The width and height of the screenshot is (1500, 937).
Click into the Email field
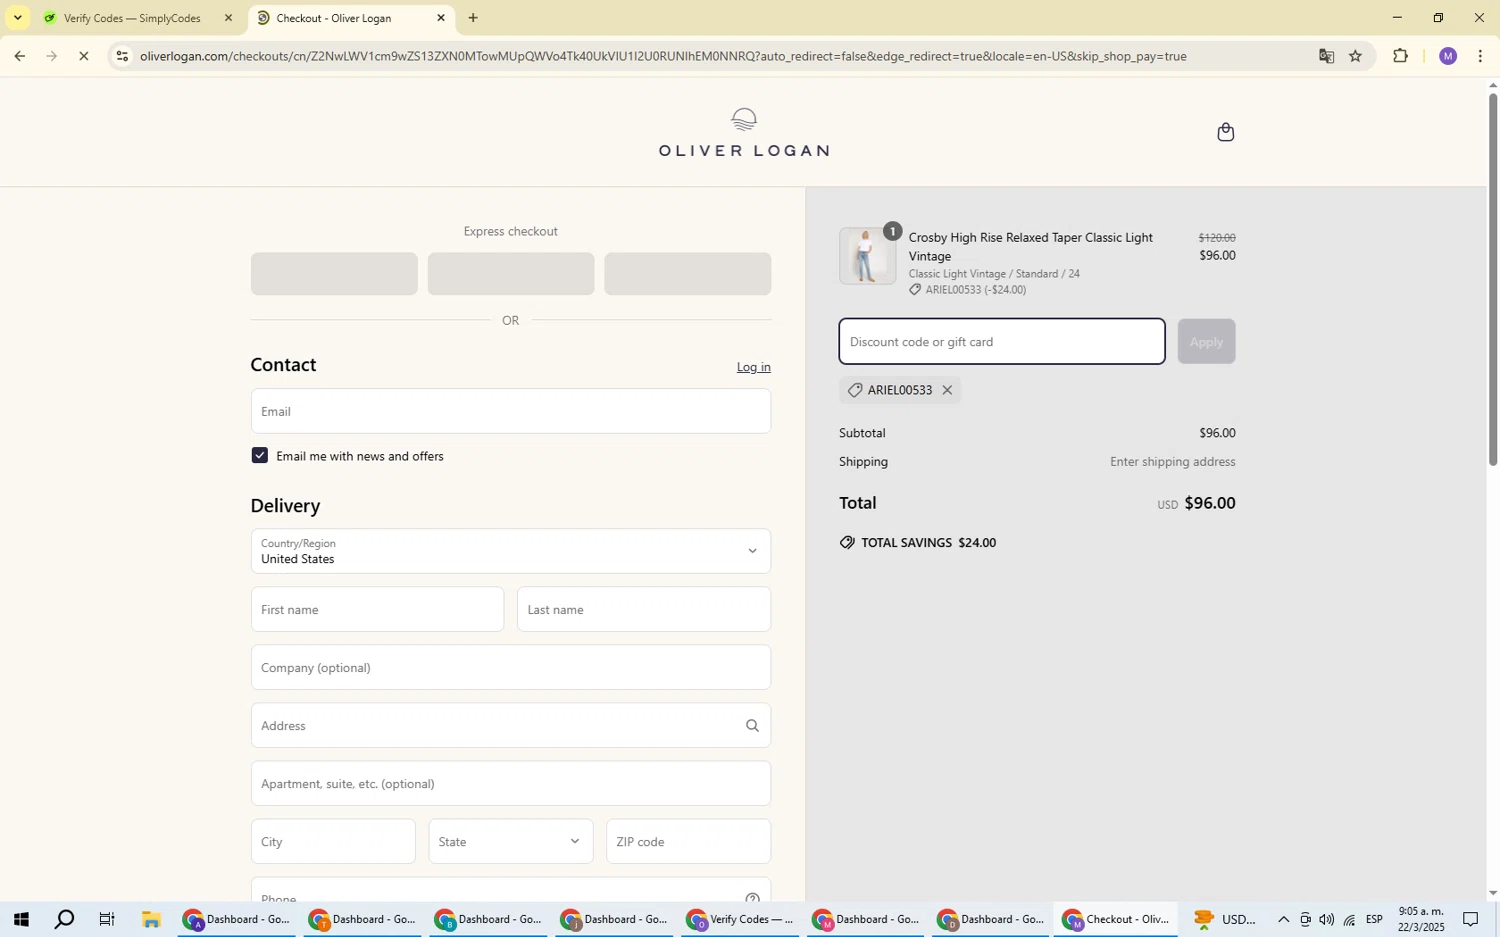coord(510,411)
